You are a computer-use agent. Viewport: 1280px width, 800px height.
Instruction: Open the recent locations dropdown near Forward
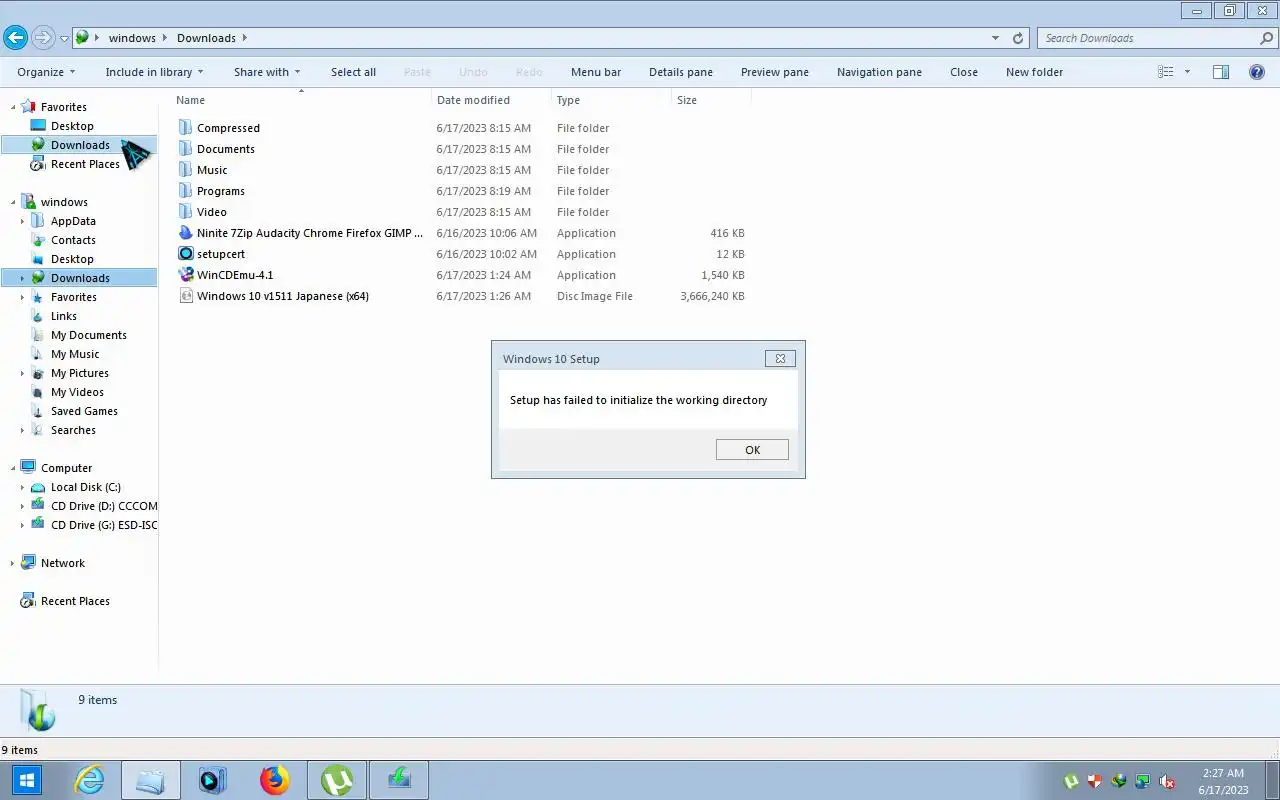pyautogui.click(x=64, y=39)
